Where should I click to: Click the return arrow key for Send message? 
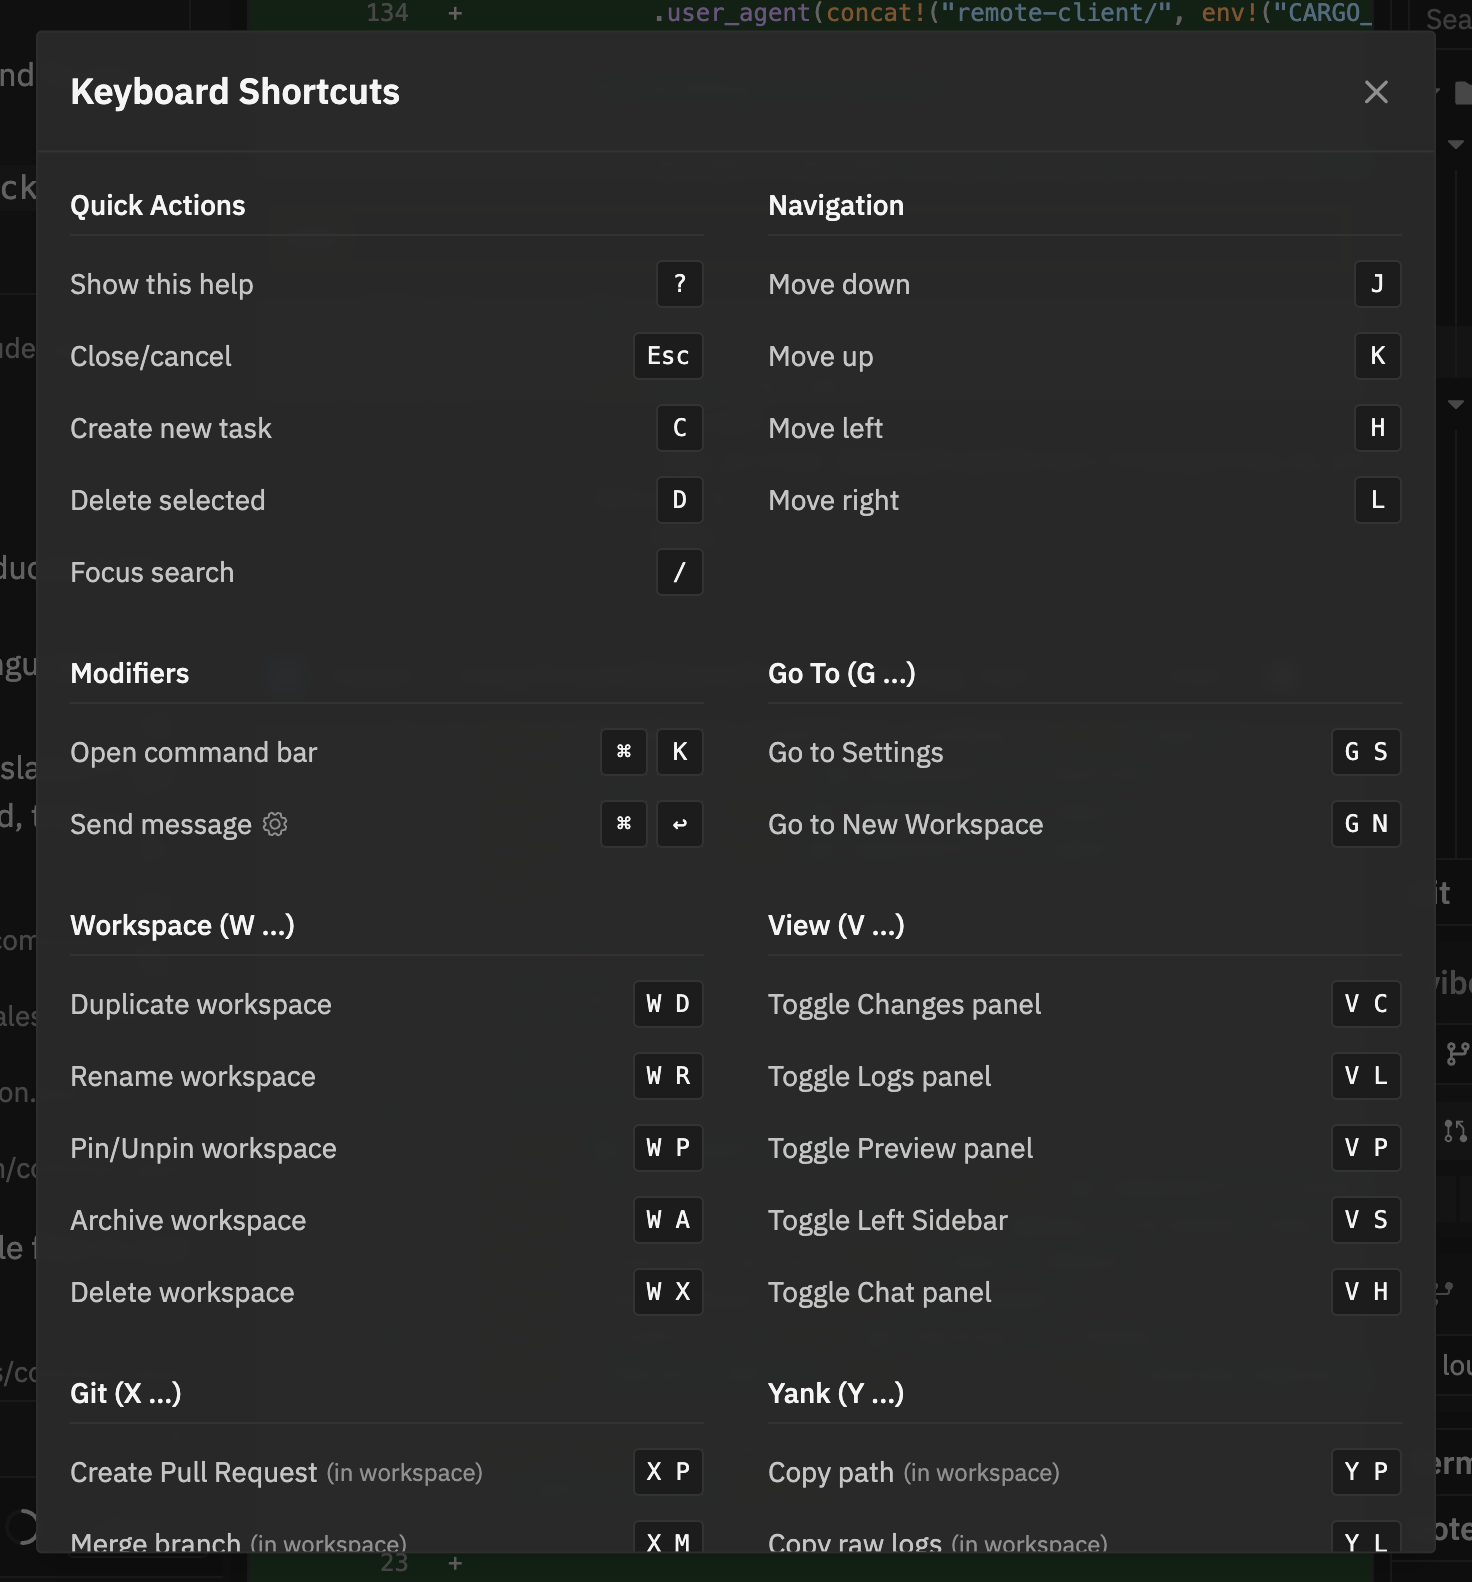tap(680, 824)
